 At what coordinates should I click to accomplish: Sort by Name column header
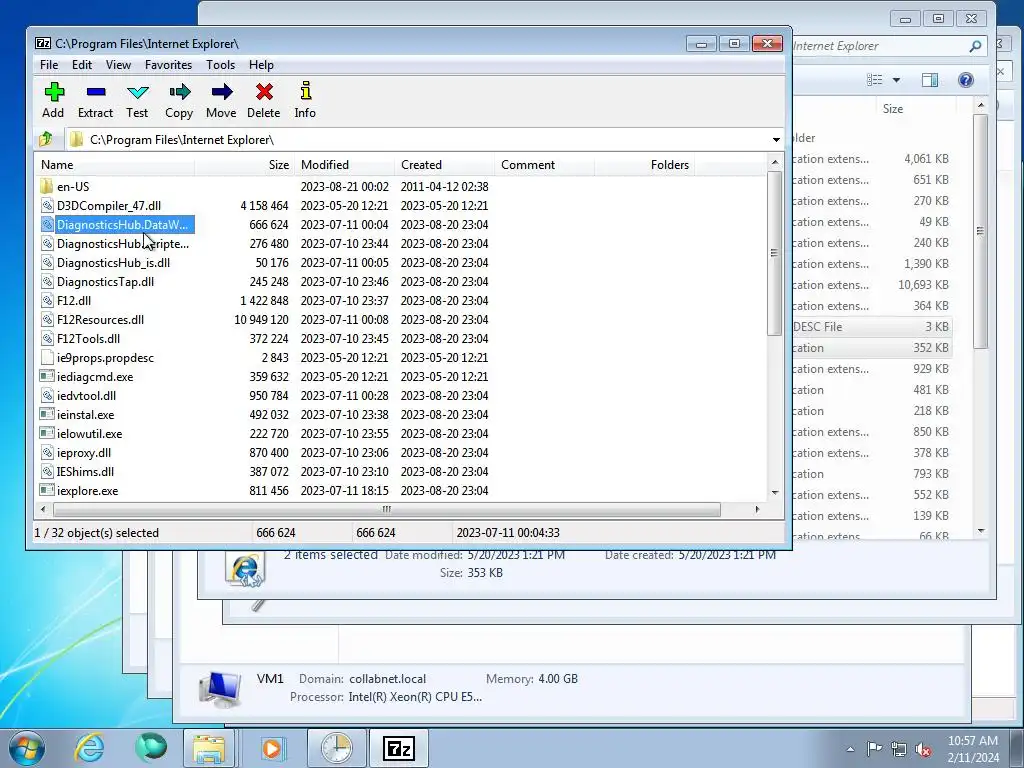pyautogui.click(x=115, y=165)
